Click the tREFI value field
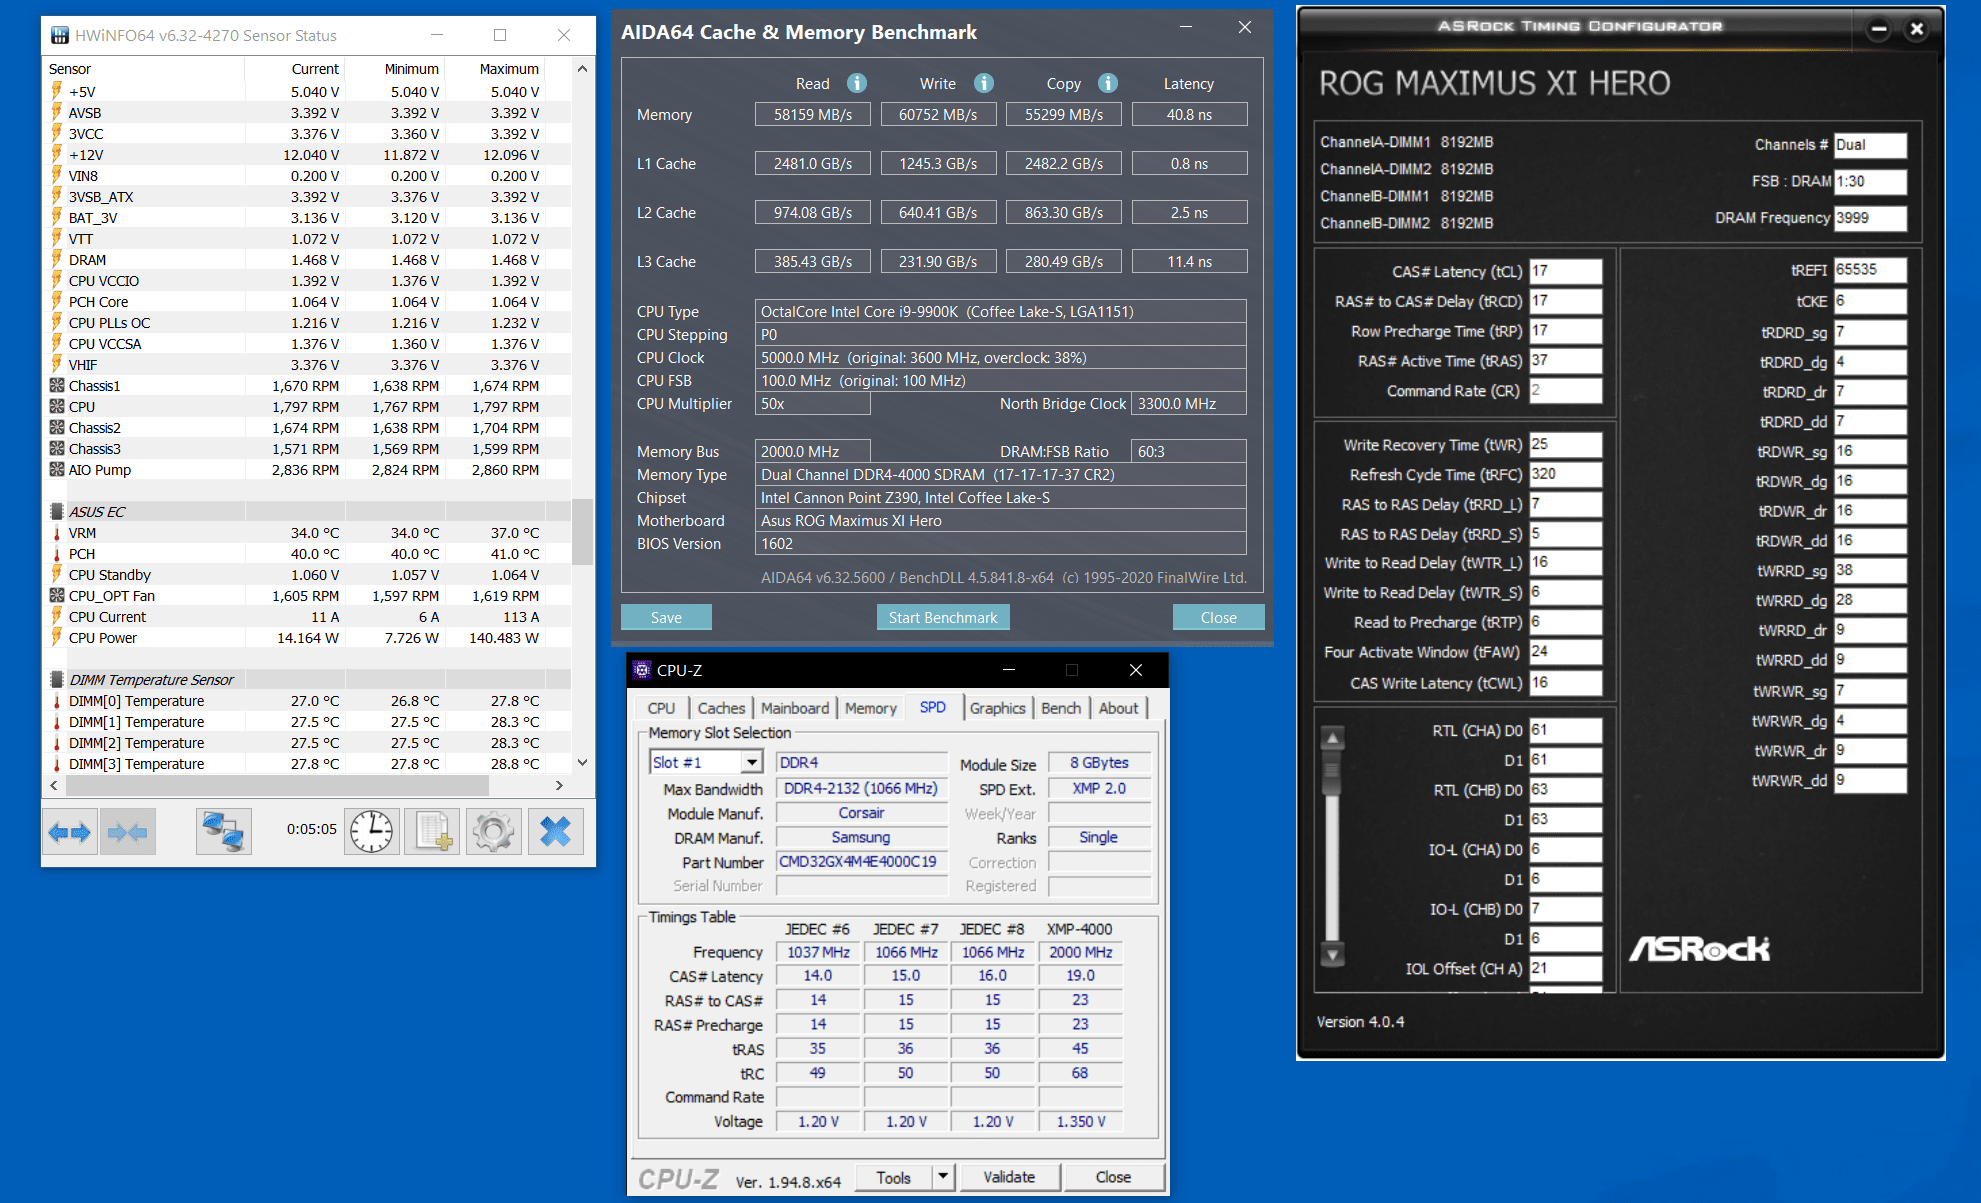Screen dimensions: 1981x1203 click(1870, 270)
